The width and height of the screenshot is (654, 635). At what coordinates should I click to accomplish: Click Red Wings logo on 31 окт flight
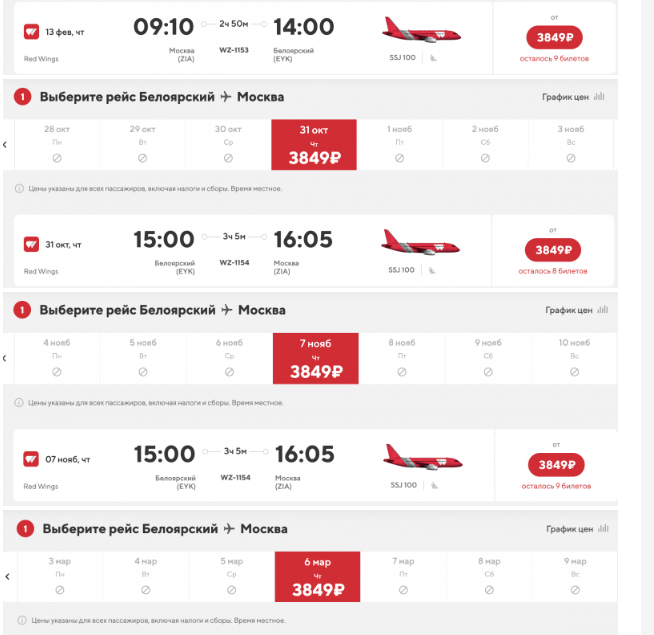(x=31, y=244)
